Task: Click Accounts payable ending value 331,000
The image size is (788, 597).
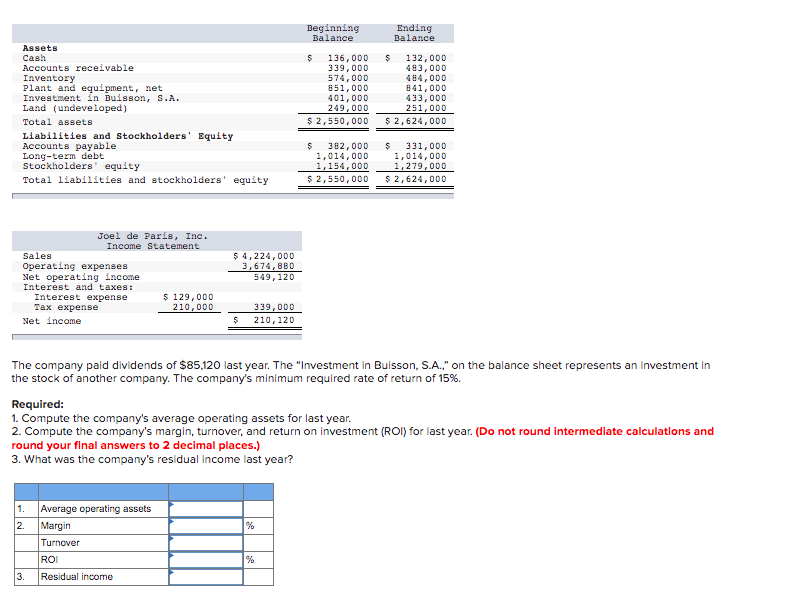Action: click(x=426, y=146)
